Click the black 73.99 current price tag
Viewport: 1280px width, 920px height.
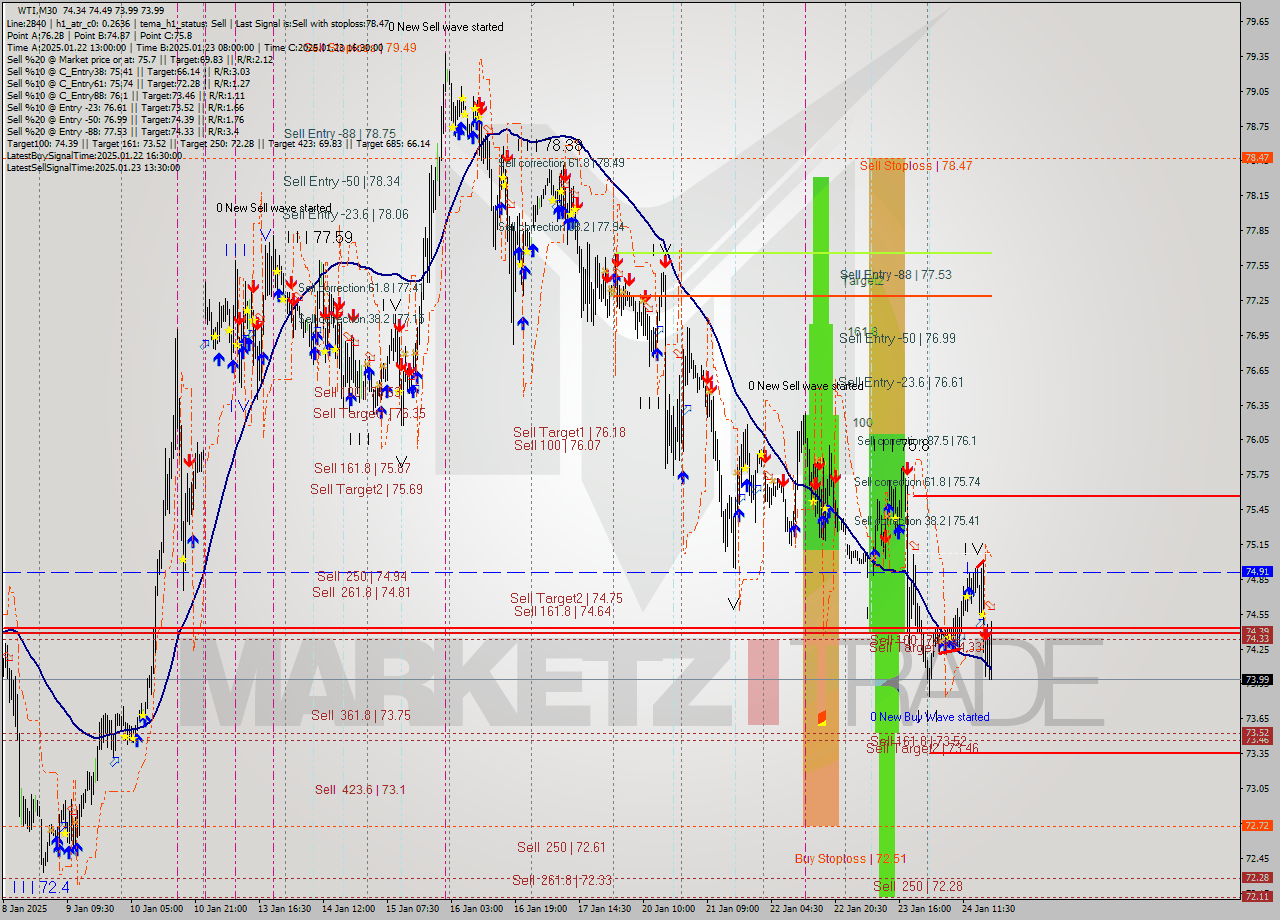point(1257,680)
